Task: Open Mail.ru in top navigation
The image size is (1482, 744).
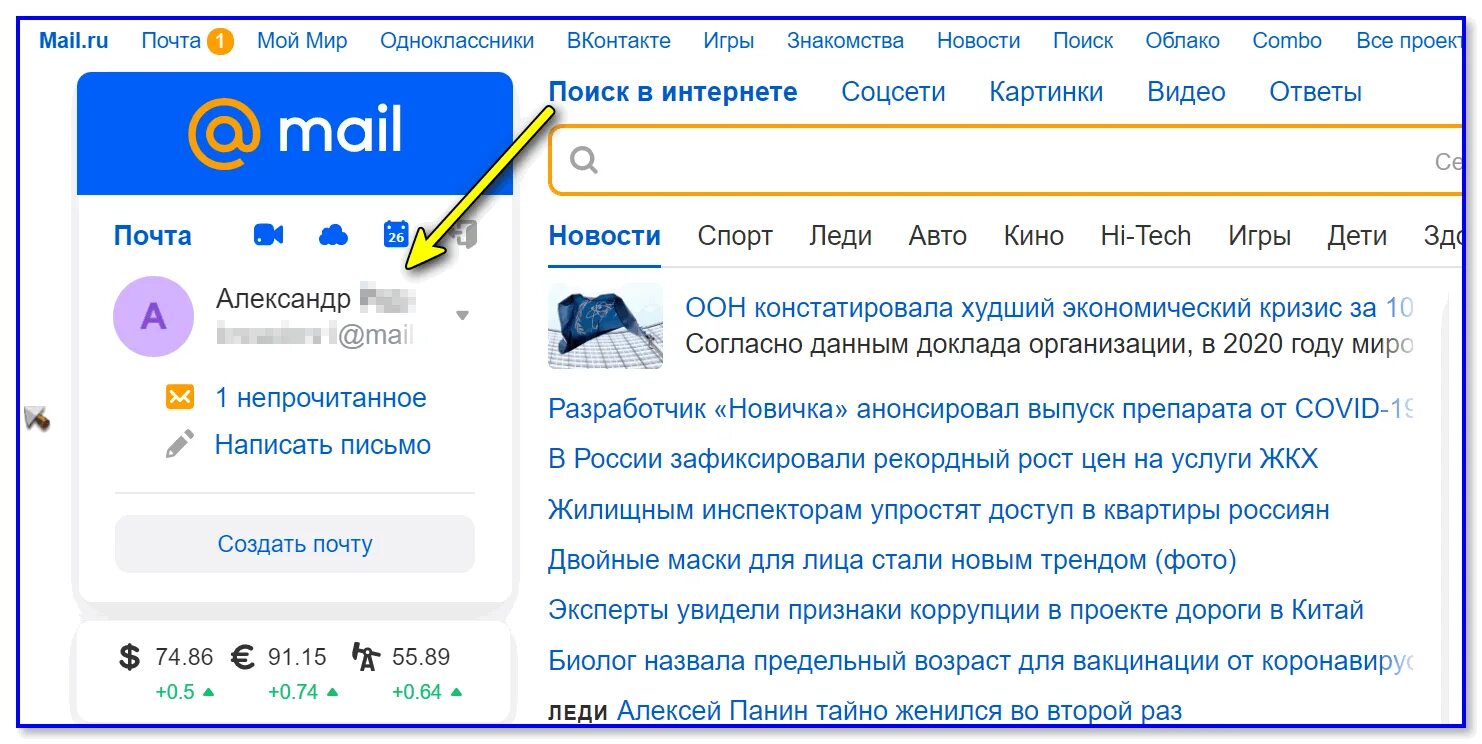Action: 74,41
